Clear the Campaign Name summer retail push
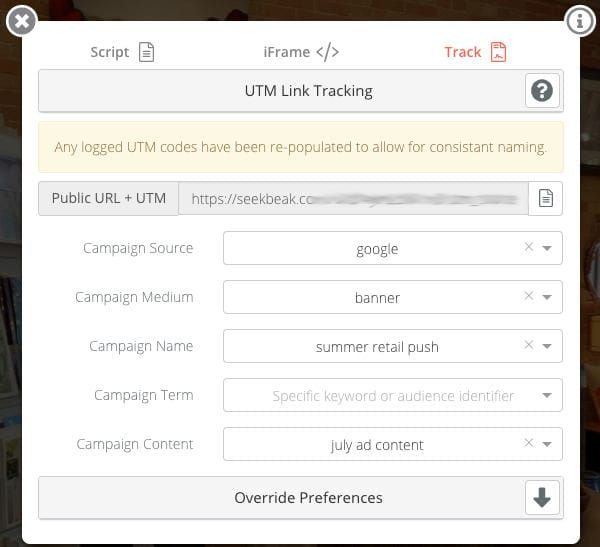 pyautogui.click(x=529, y=345)
